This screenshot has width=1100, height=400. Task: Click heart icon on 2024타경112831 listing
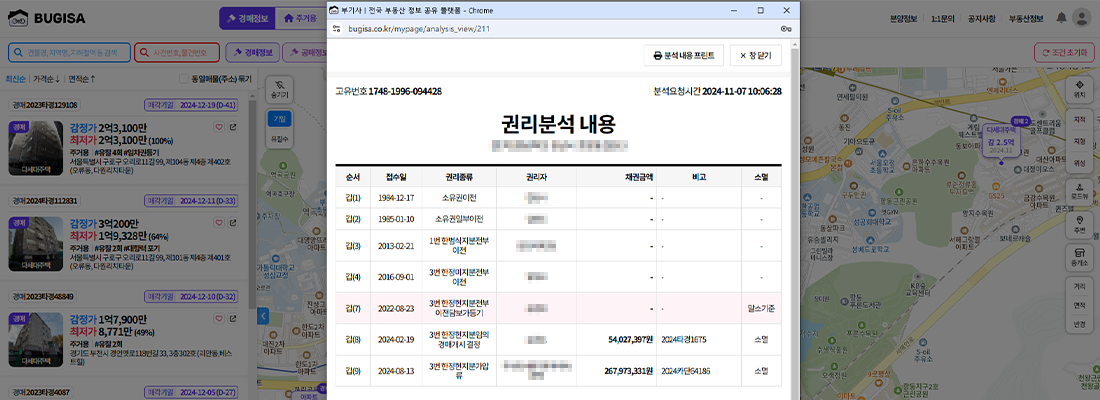[218, 222]
